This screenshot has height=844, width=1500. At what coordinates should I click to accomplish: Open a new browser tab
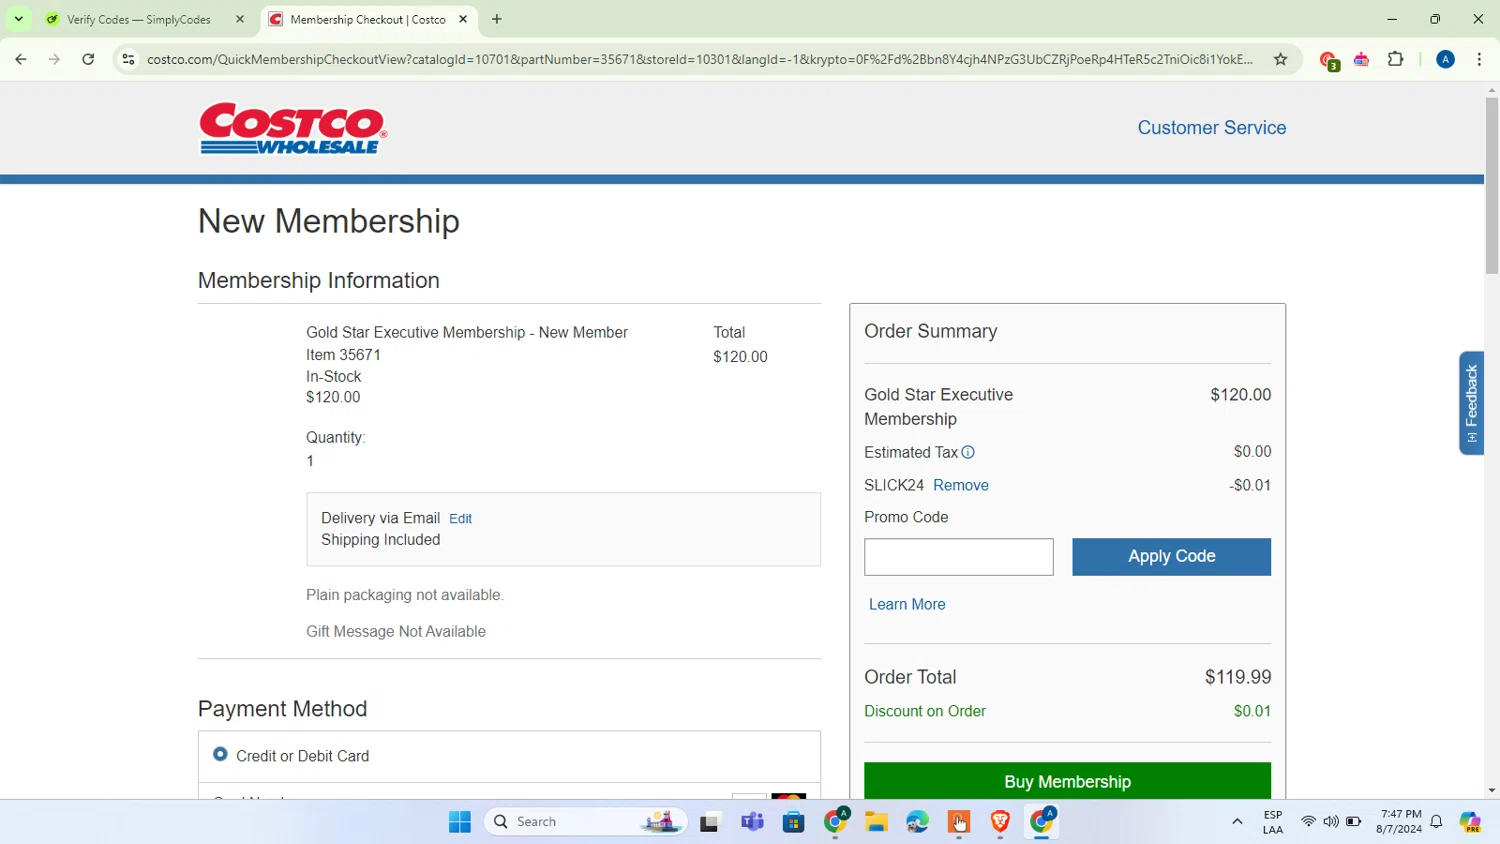pyautogui.click(x=497, y=19)
